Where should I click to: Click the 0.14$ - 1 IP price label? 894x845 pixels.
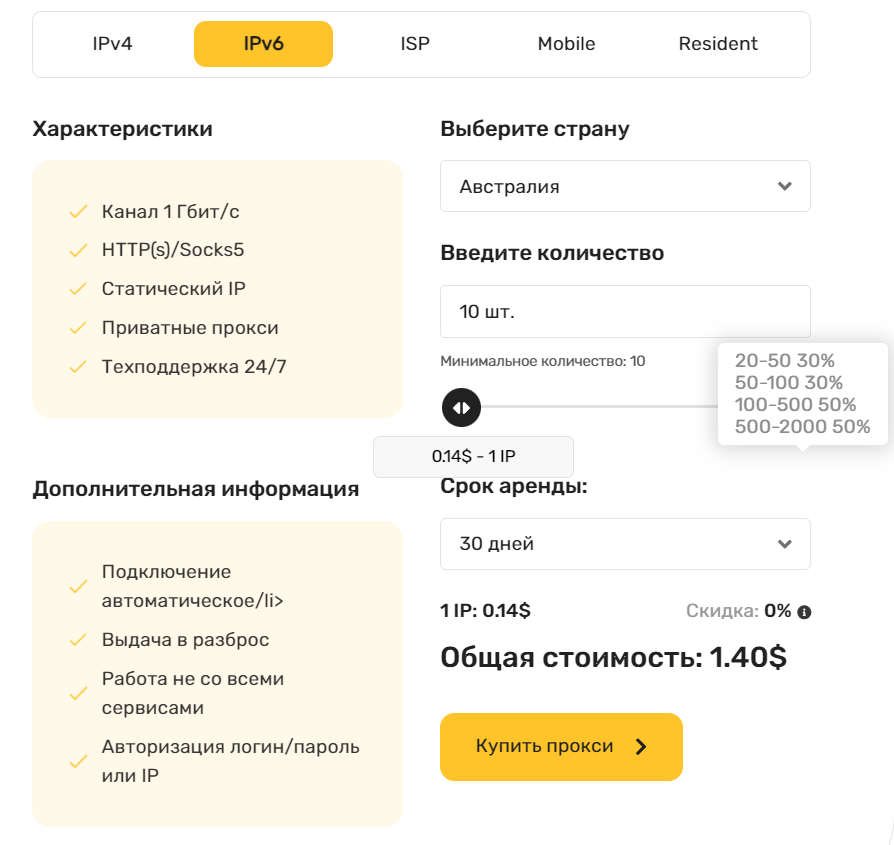click(473, 457)
